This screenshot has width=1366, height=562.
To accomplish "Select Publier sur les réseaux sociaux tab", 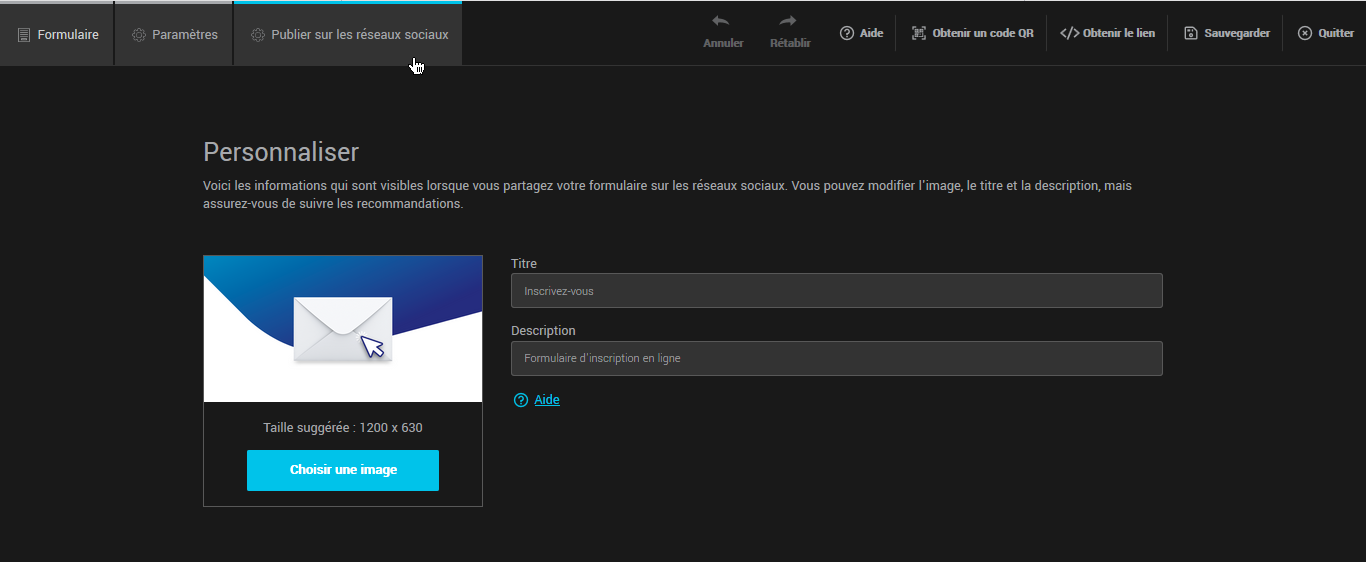I will tap(348, 35).
